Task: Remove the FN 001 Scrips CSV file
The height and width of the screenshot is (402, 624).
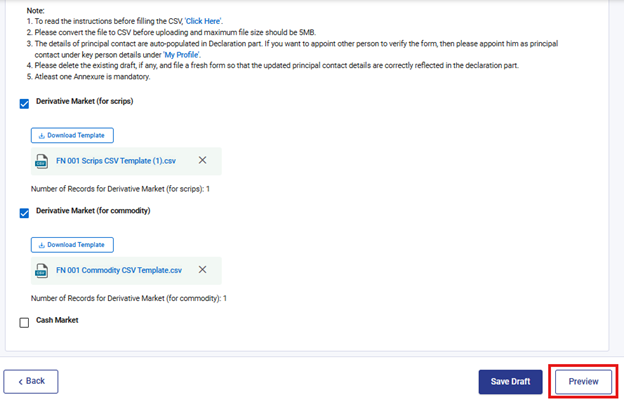Action: click(202, 160)
